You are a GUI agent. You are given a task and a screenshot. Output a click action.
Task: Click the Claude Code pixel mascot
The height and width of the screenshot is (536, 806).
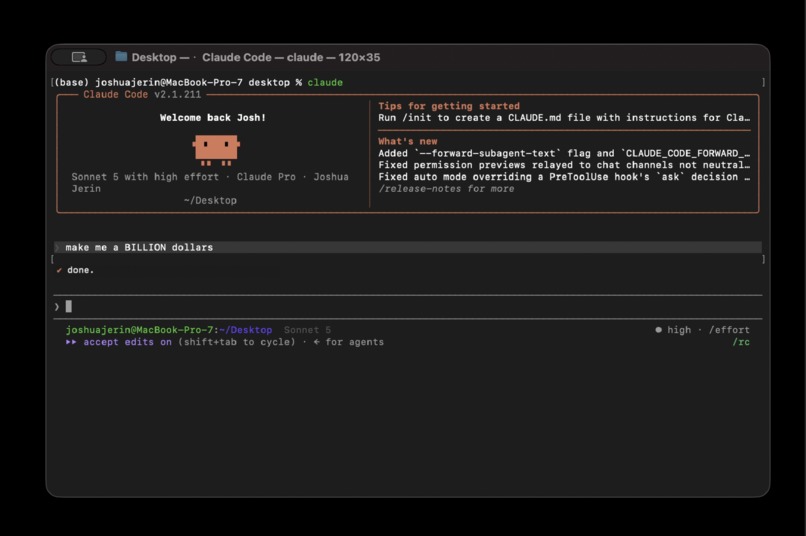(x=216, y=150)
